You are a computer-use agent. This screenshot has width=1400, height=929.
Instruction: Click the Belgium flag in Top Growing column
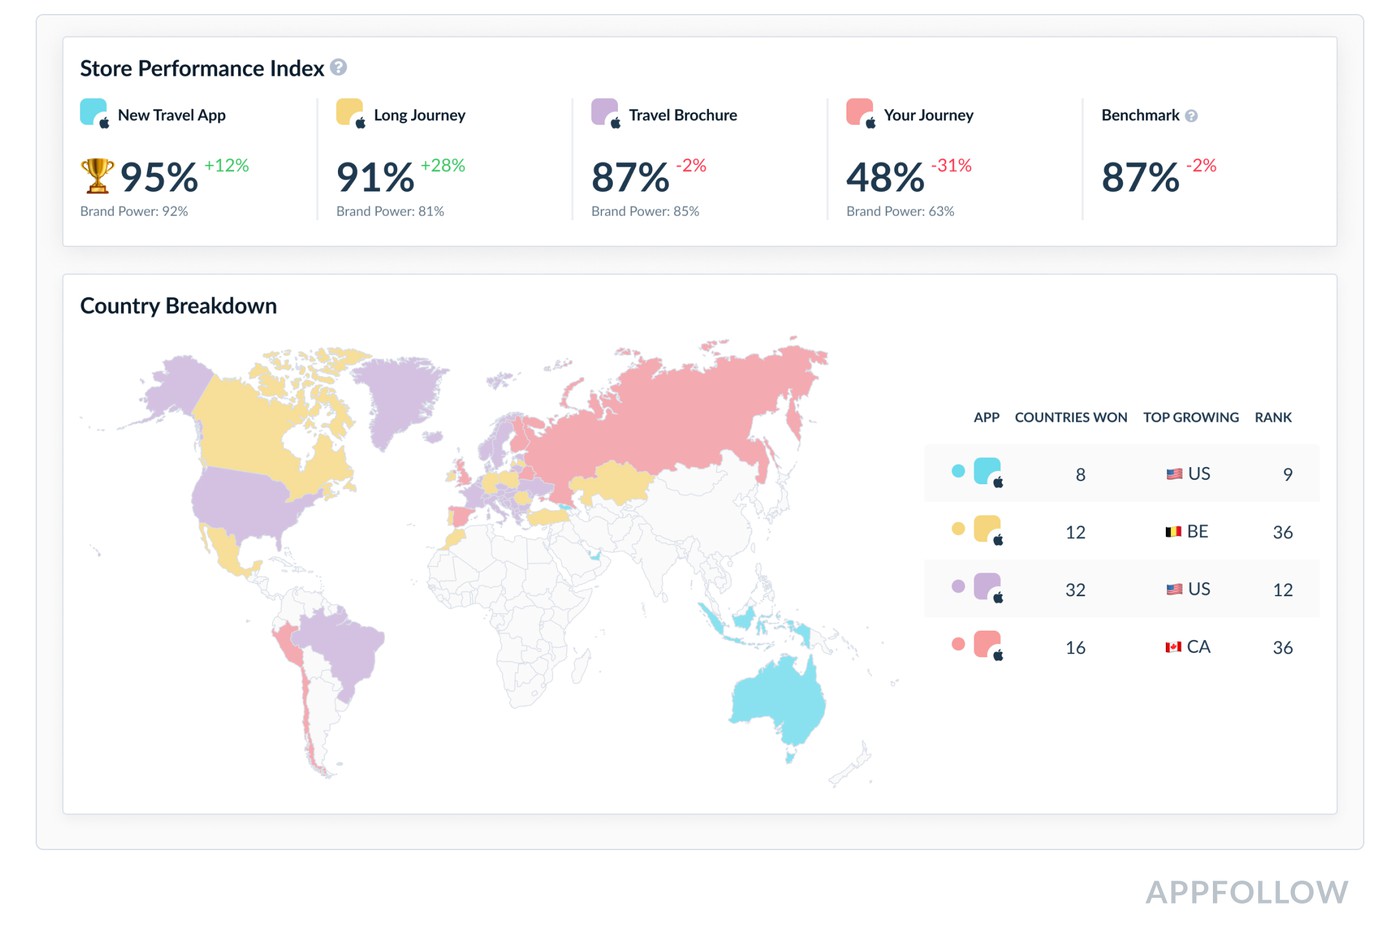click(x=1173, y=532)
